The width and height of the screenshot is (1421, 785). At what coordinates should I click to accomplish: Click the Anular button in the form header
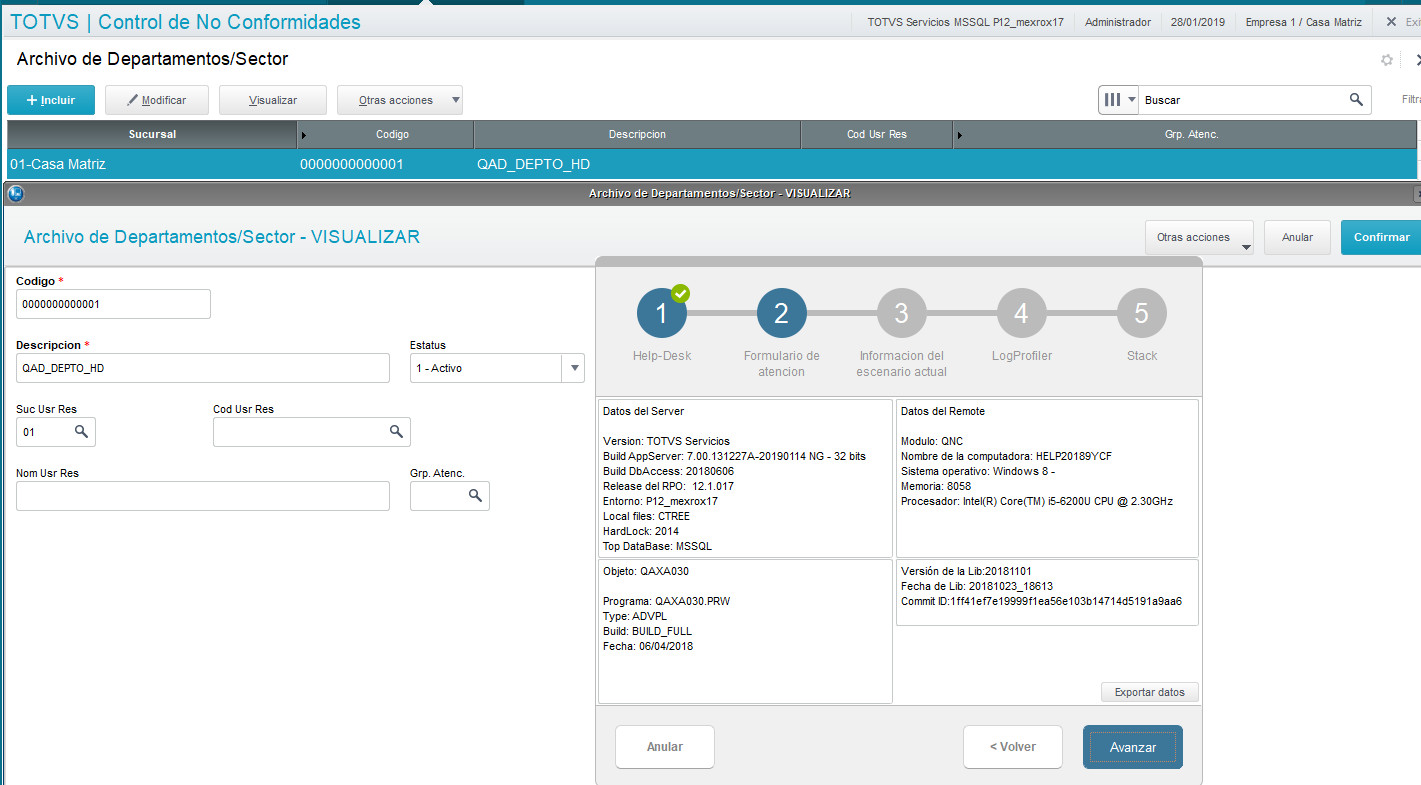1297,238
